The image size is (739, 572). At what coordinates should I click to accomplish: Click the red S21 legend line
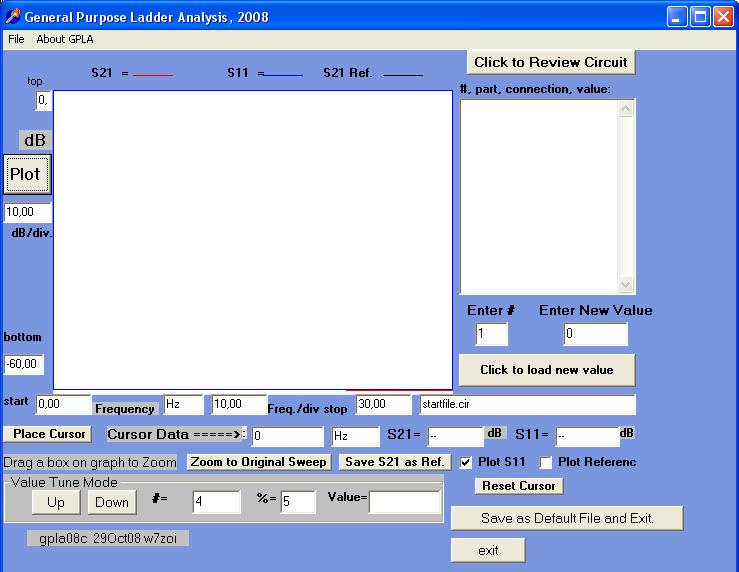[153, 74]
